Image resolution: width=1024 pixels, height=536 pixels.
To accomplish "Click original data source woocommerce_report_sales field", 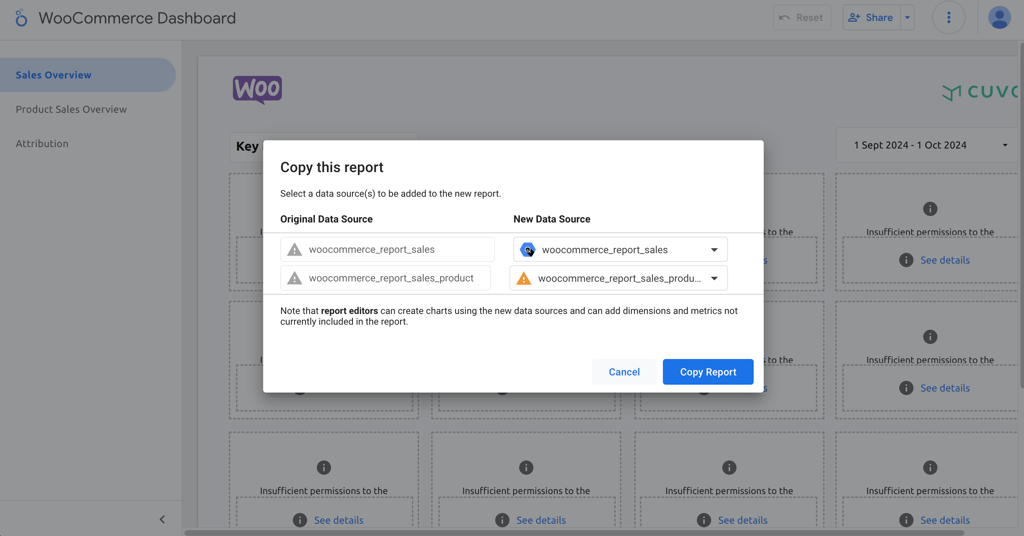I will tap(387, 249).
